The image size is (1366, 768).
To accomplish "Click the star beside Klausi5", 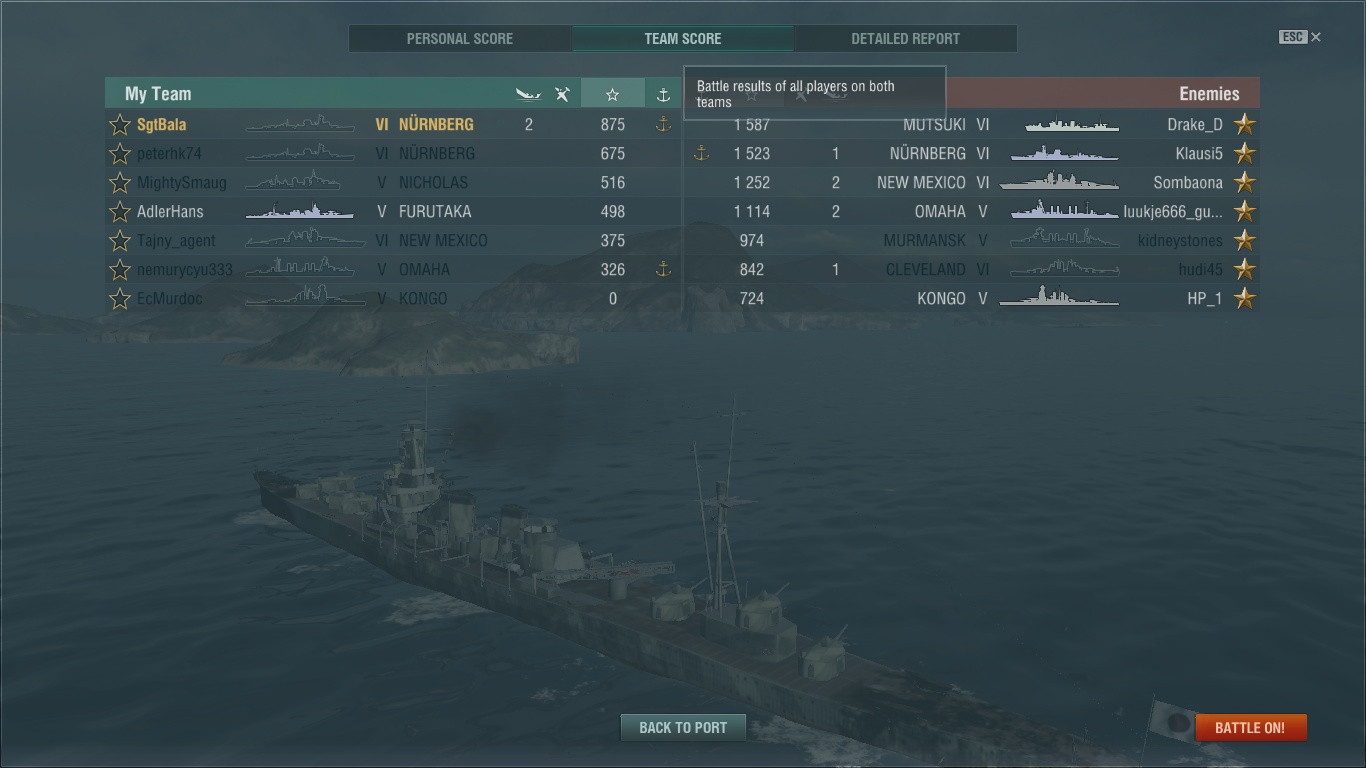I will click(1244, 154).
